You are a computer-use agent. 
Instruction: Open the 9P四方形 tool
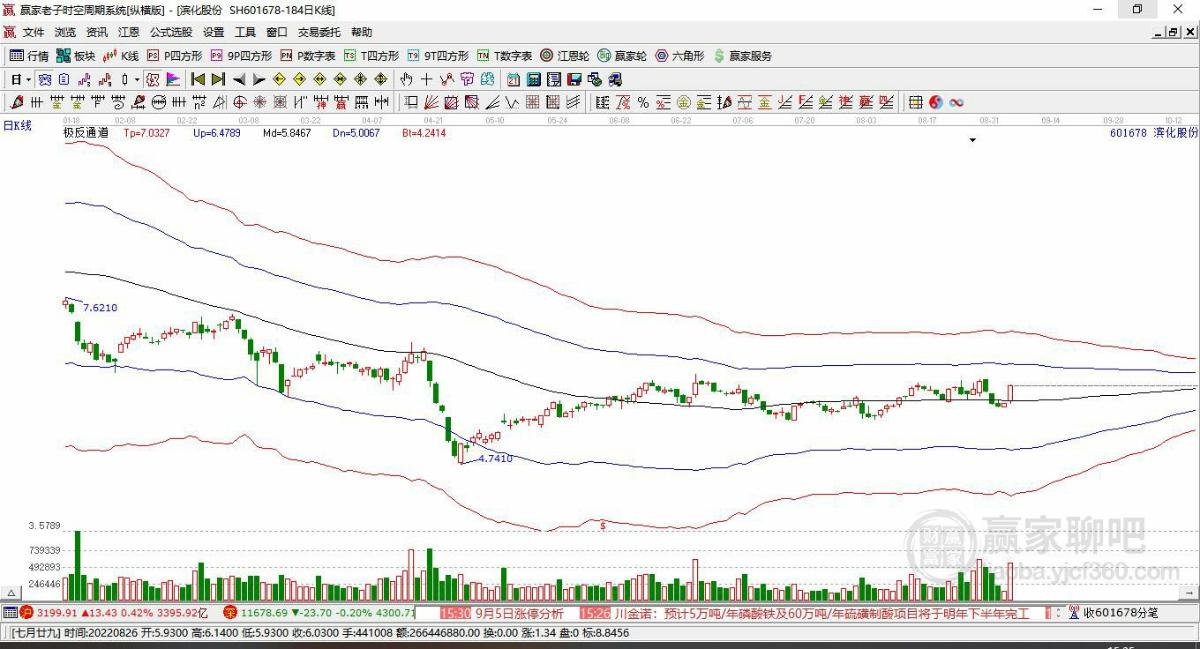tap(241, 56)
